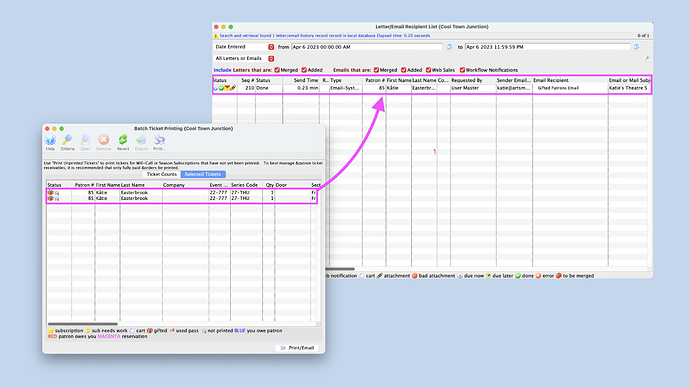
Task: Click horizontal scrollbar in Letter/Email Recipient List
Action: pos(340,269)
